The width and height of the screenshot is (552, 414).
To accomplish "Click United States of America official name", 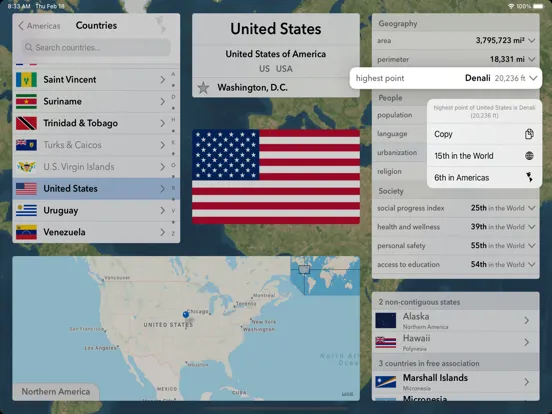I will (x=276, y=54).
